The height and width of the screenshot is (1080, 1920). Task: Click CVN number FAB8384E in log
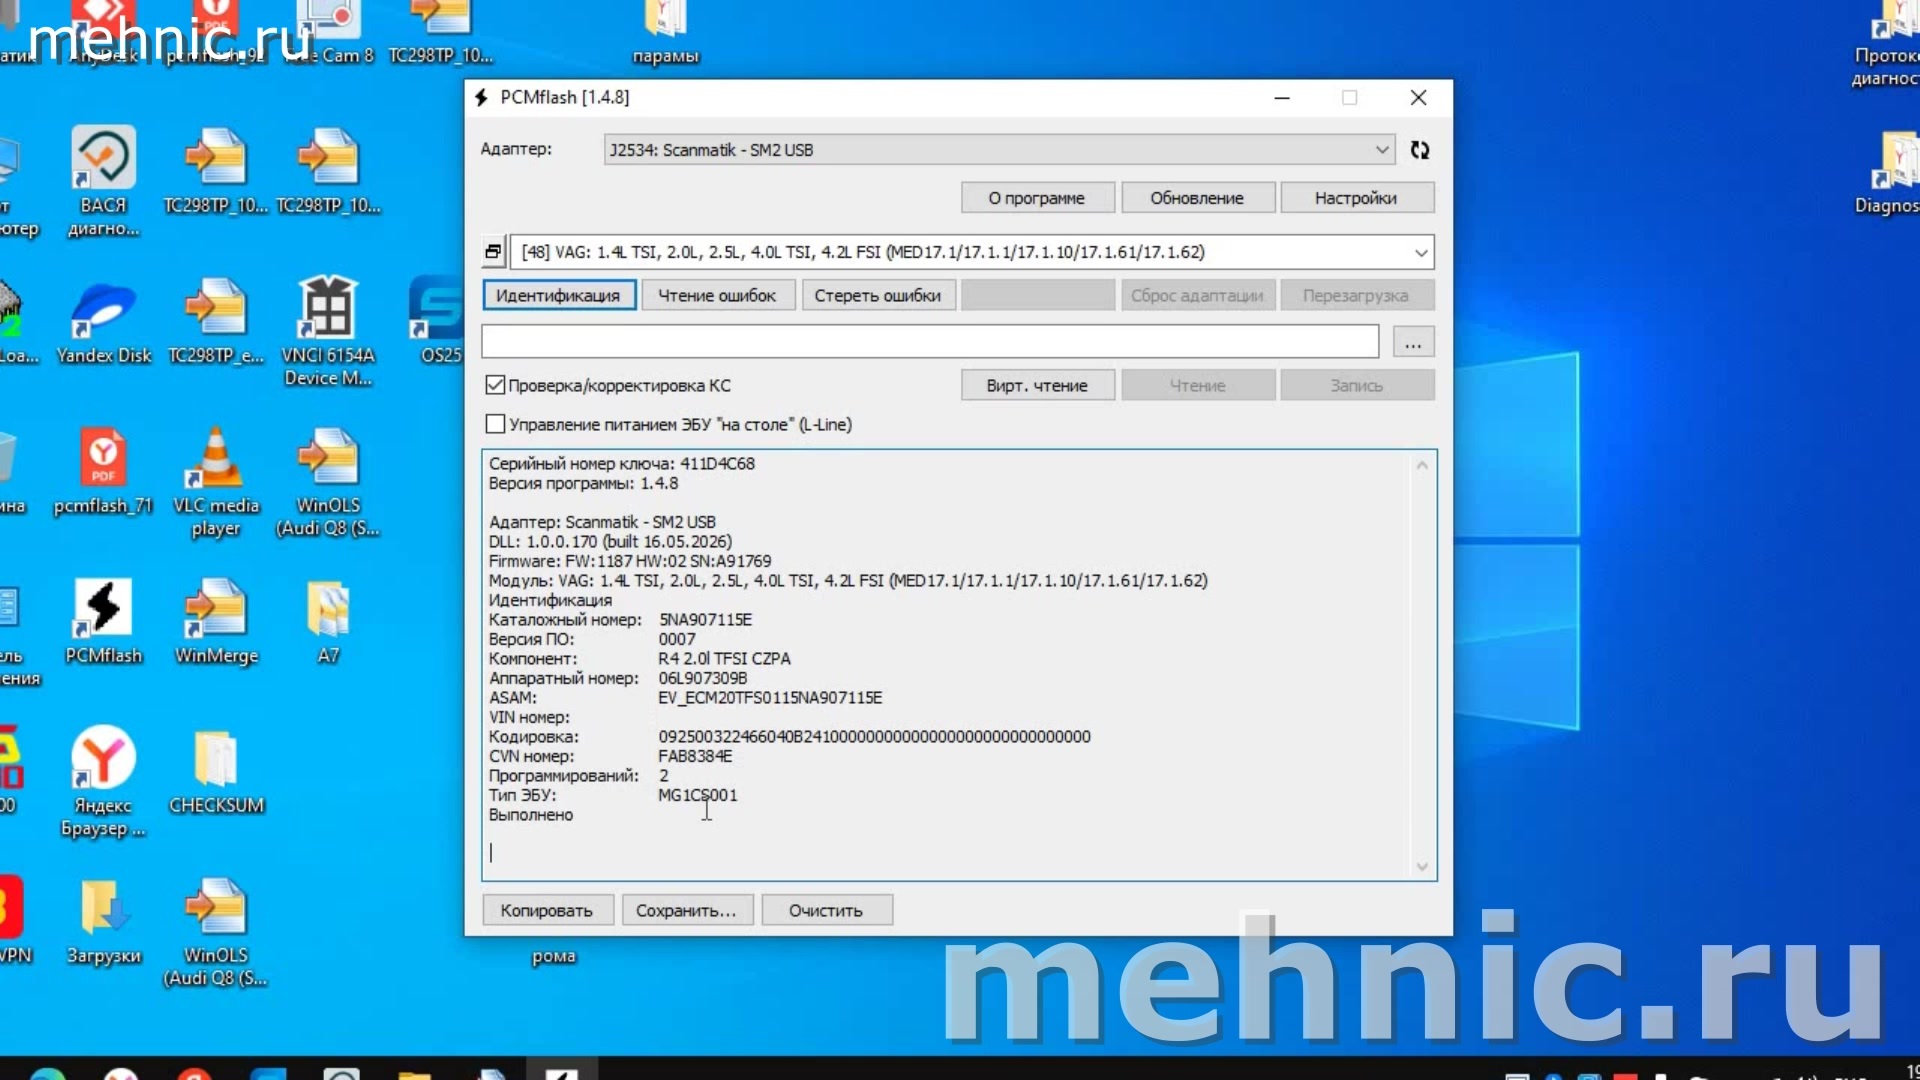pos(695,756)
